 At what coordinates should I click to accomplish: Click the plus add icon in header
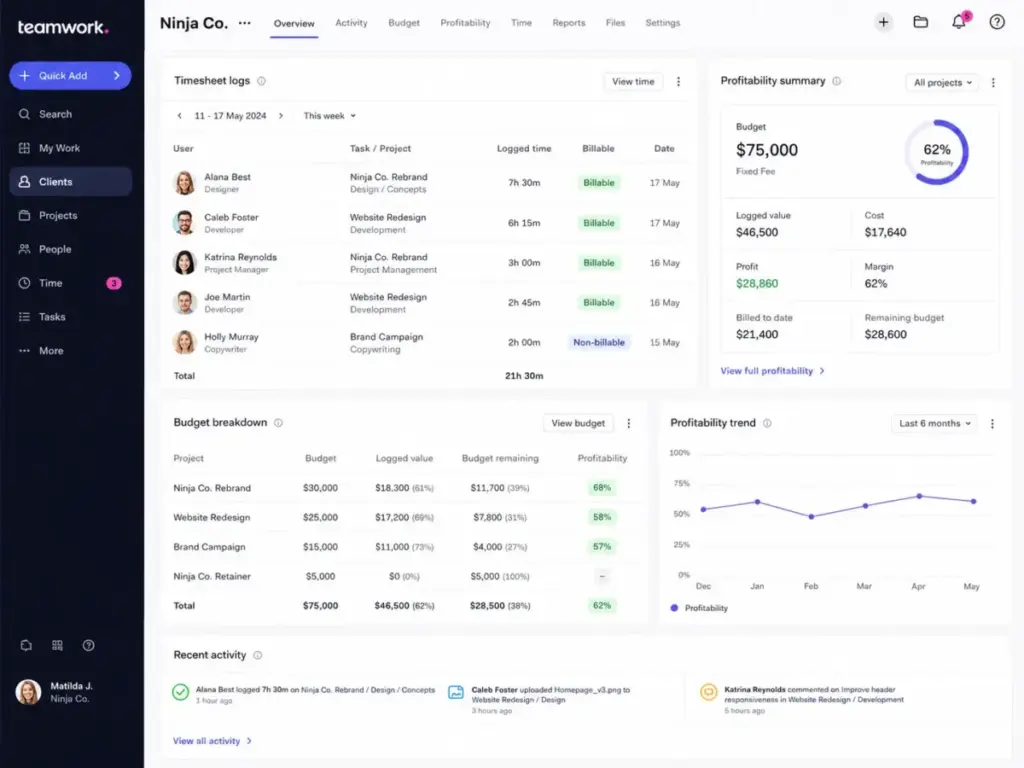[x=883, y=22]
